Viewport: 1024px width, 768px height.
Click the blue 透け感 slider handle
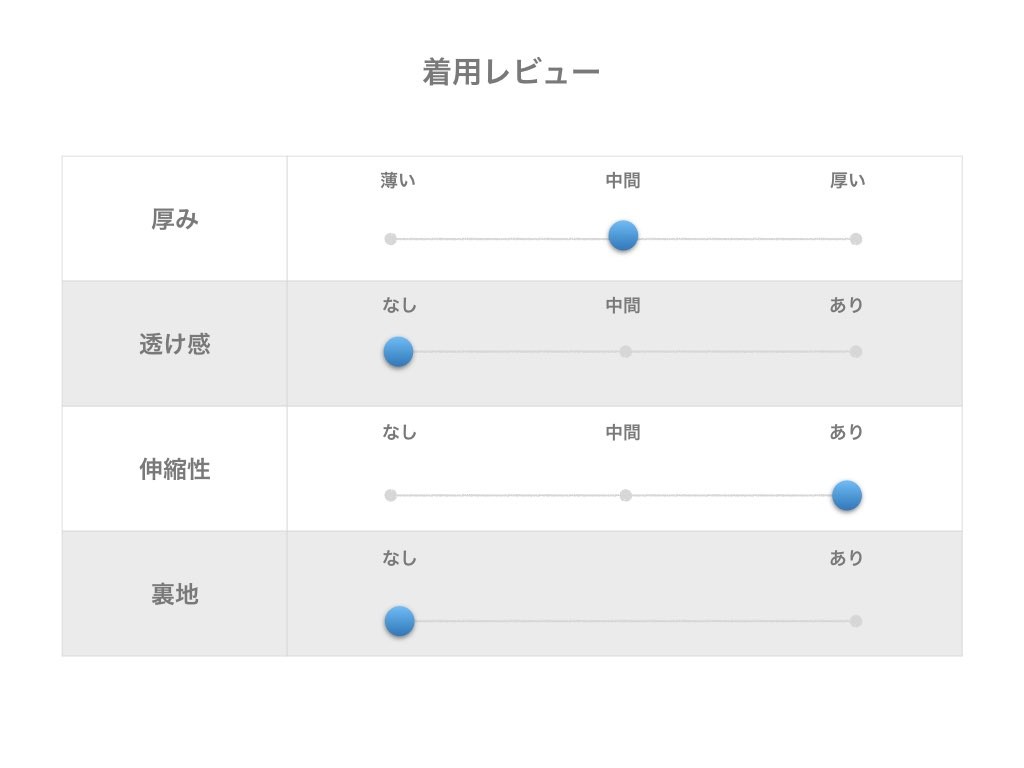pos(398,351)
